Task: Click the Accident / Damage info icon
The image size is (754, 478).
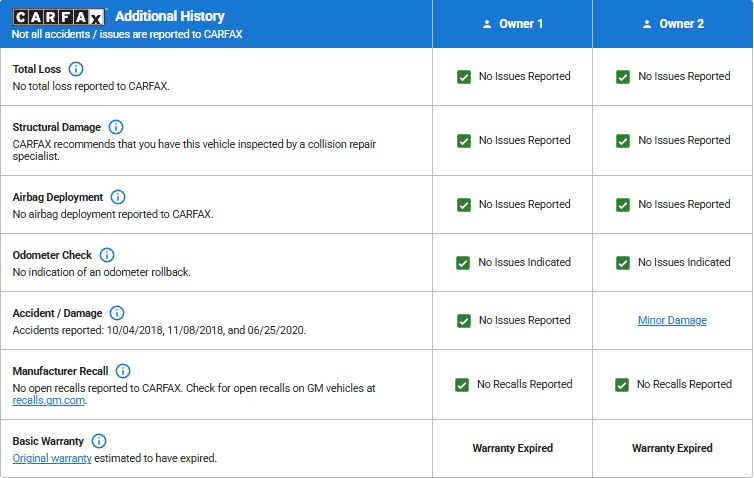Action: click(116, 313)
